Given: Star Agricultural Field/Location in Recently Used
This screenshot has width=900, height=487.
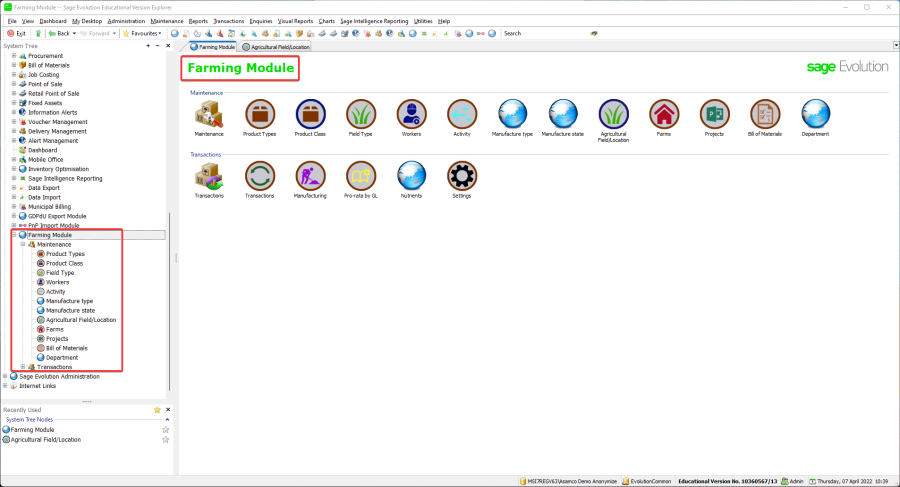Looking at the screenshot, I should [x=166, y=439].
